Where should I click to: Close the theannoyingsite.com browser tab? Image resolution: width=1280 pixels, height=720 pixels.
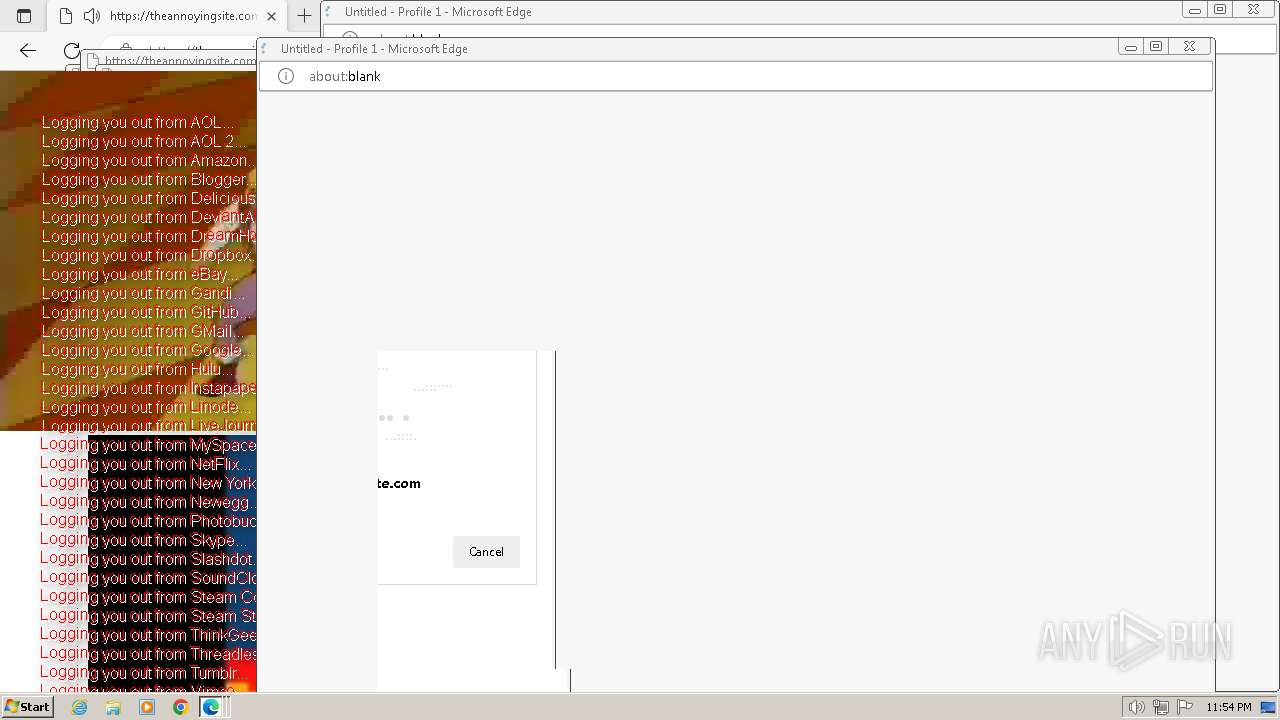tap(271, 16)
